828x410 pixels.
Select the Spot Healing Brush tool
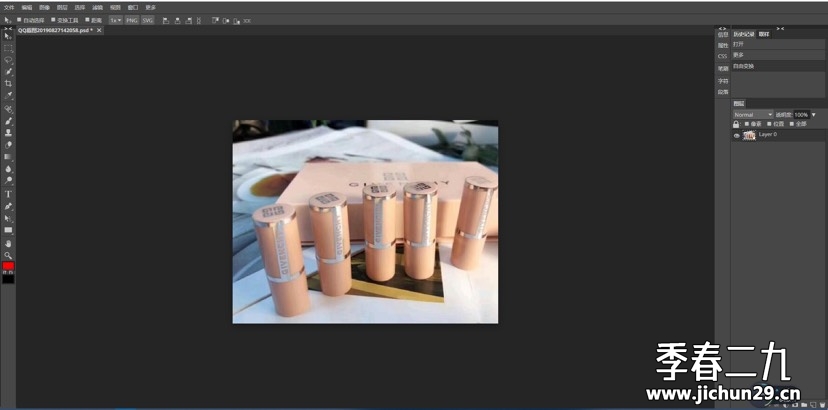(8, 109)
